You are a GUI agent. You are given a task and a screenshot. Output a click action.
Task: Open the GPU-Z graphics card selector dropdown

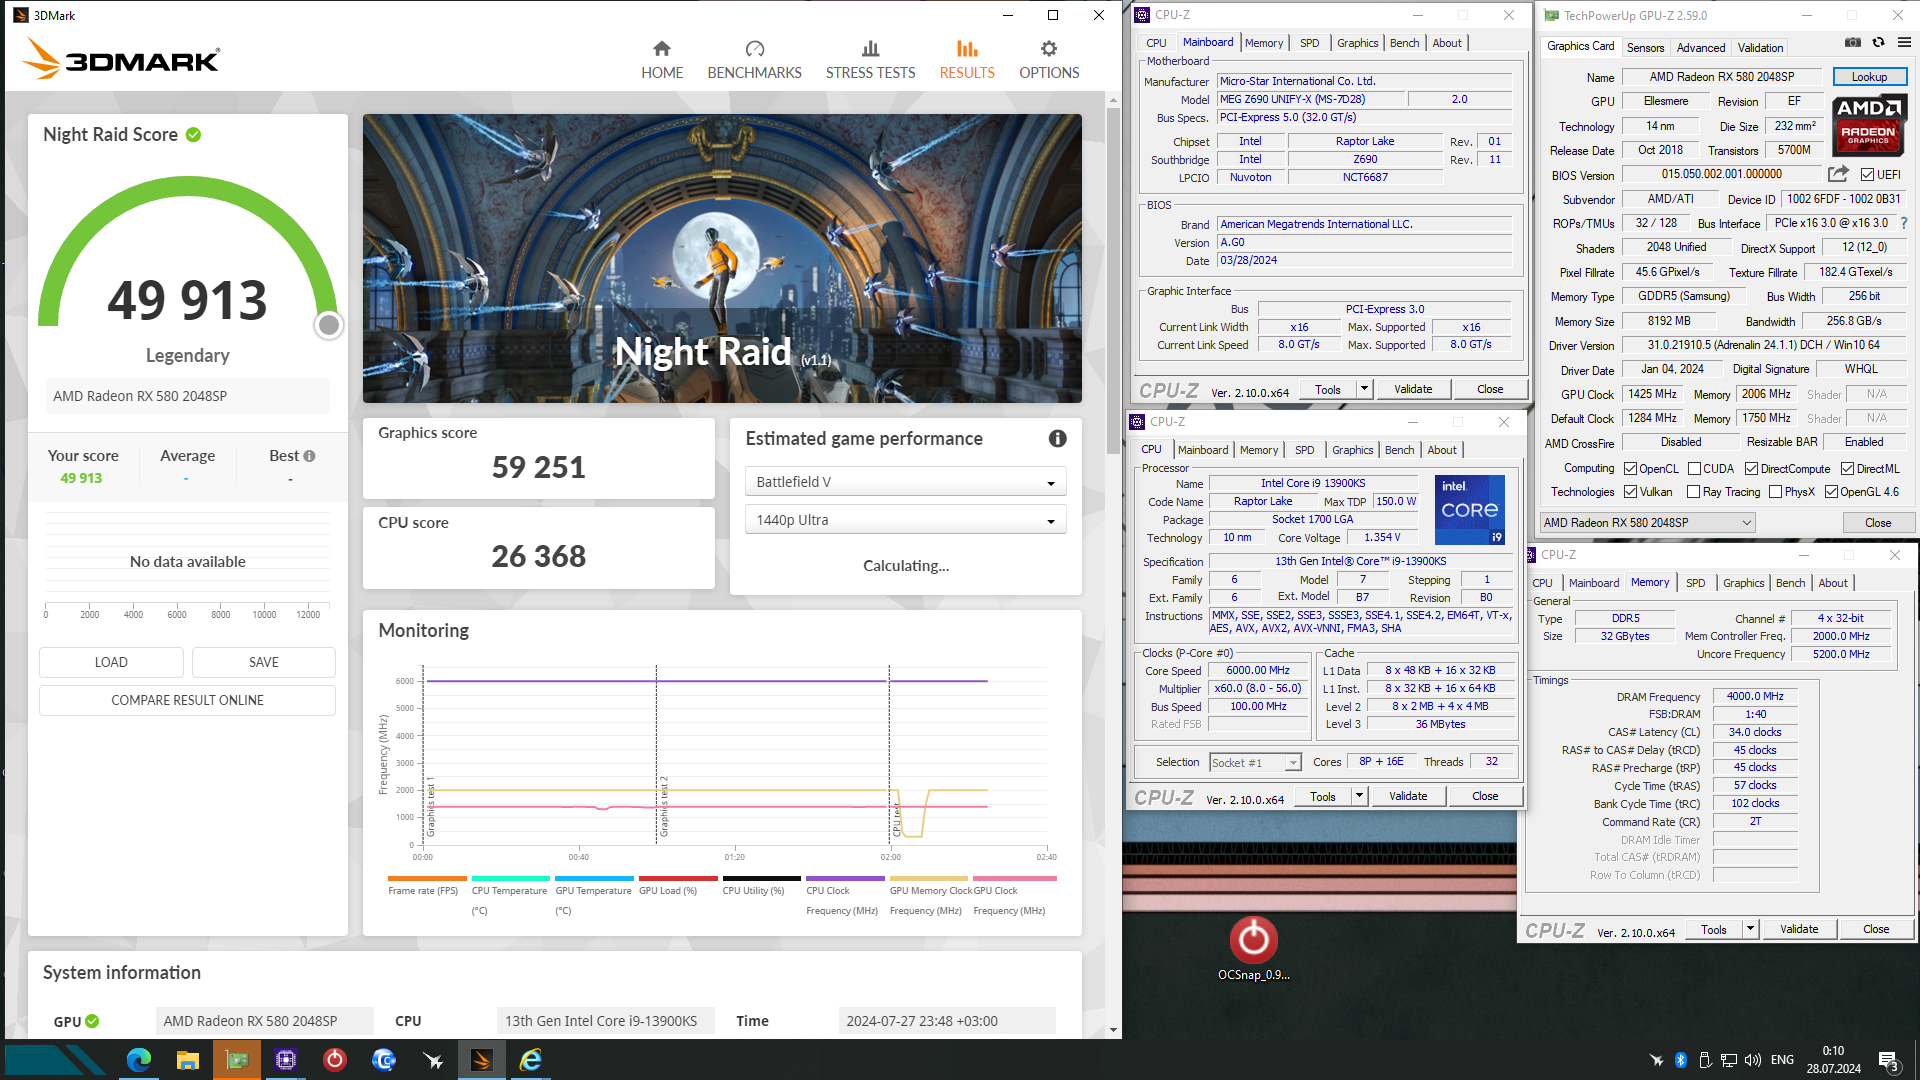[x=1647, y=523]
